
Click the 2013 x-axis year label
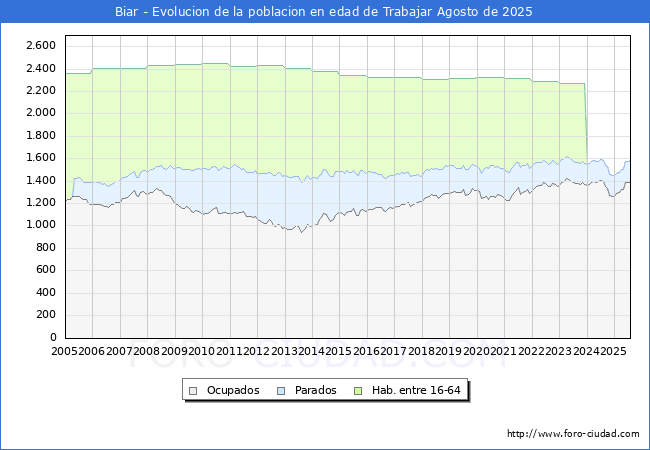[284, 351]
